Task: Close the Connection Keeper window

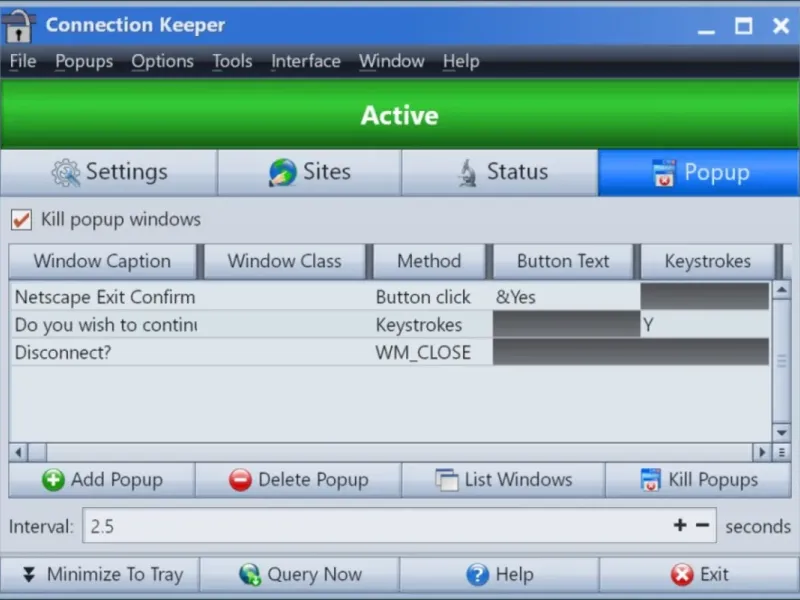Action: click(x=781, y=26)
